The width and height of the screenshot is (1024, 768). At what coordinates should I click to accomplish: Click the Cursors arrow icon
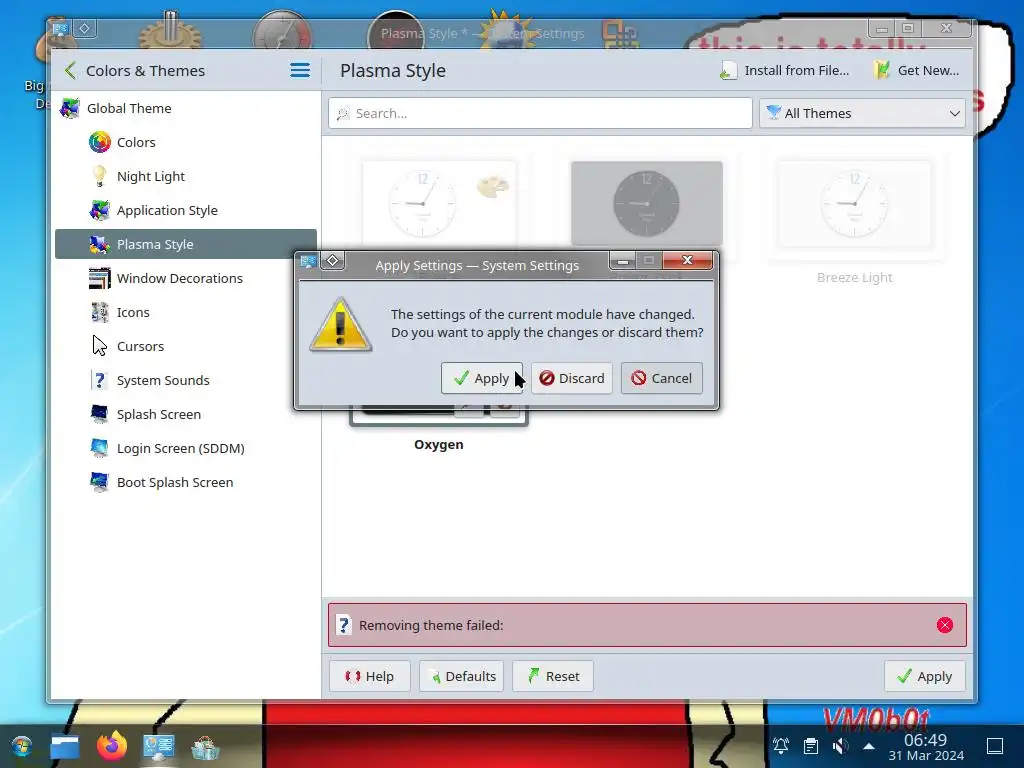tap(99, 346)
